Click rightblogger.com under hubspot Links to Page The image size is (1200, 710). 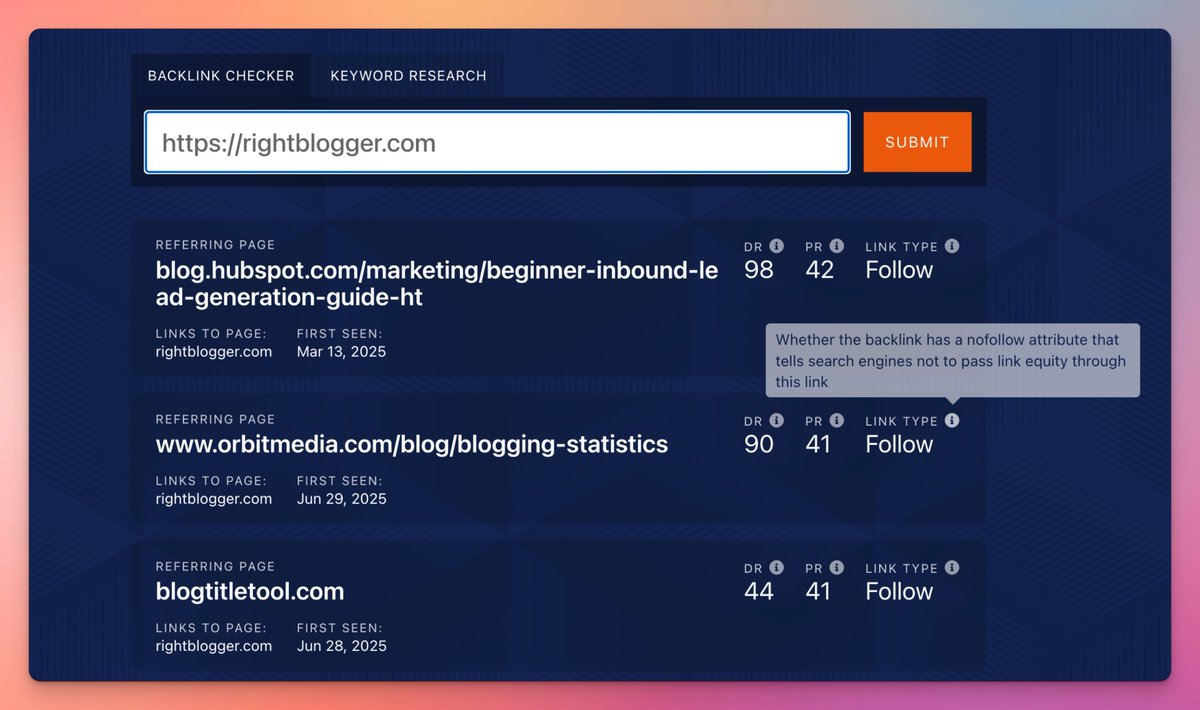coord(214,352)
